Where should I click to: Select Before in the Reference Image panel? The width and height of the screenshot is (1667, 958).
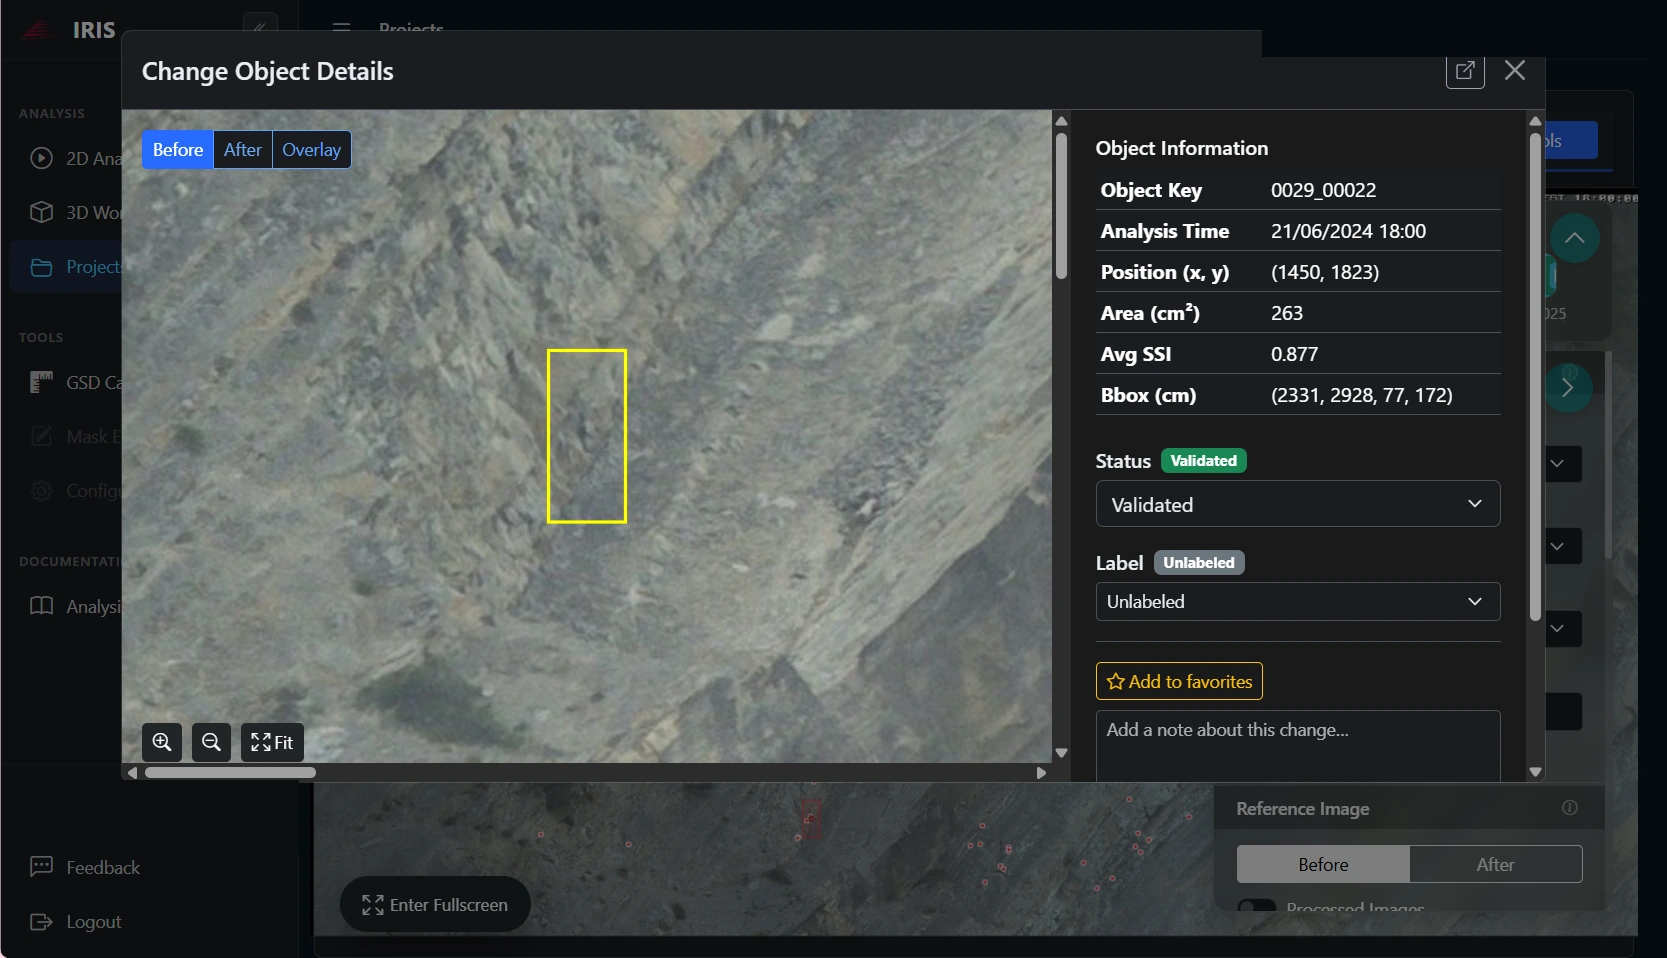click(1323, 864)
